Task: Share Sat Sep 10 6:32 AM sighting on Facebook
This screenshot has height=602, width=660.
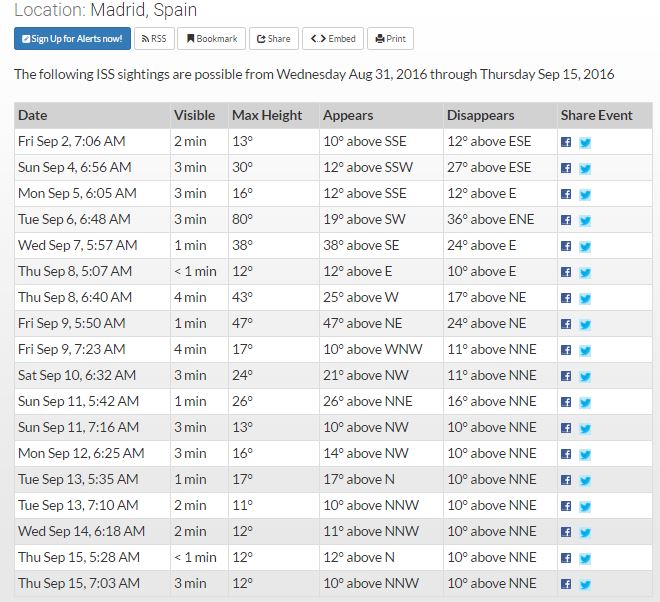Action: 566,376
